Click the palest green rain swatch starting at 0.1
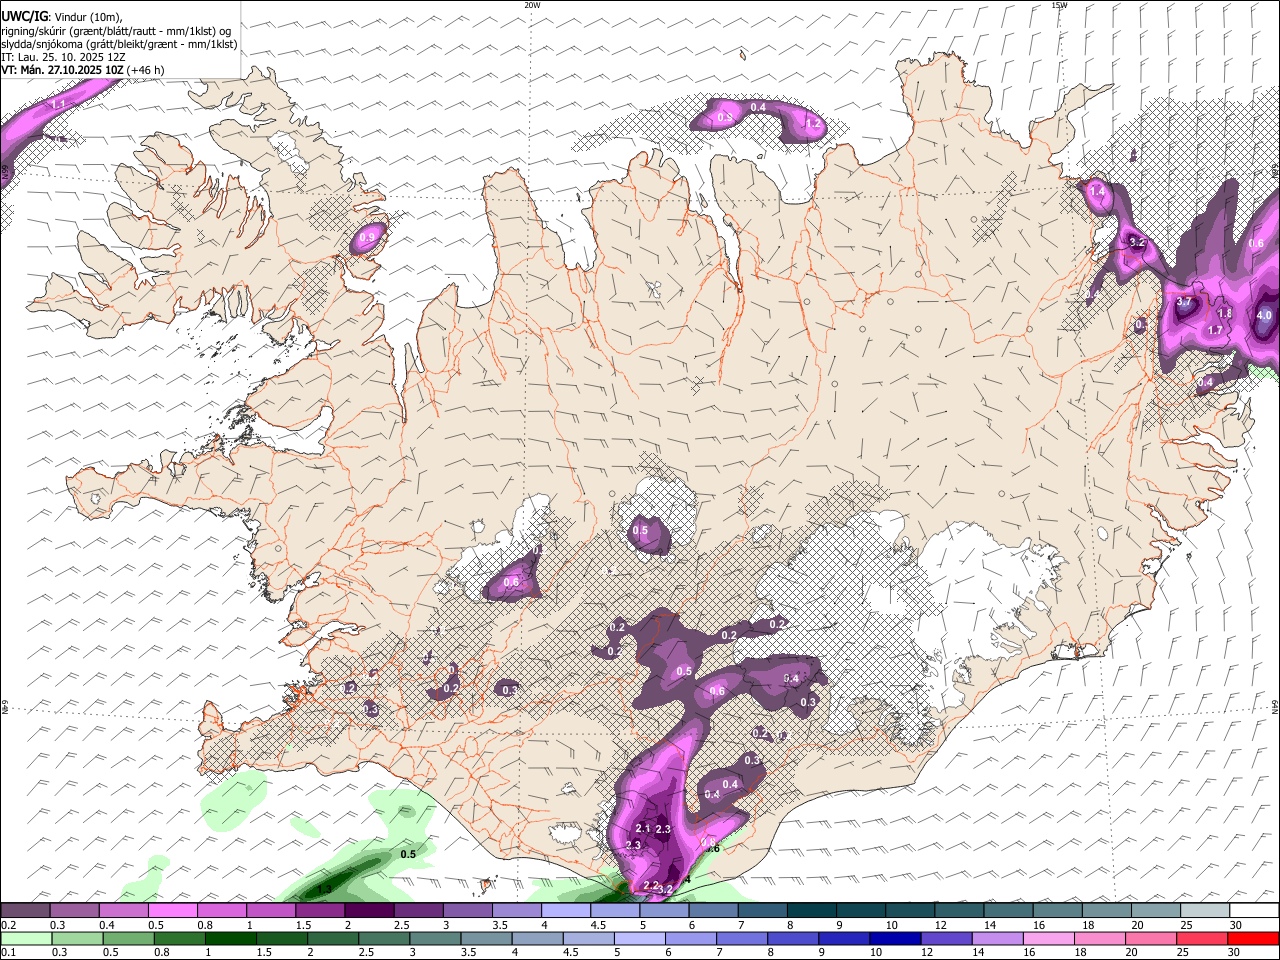Viewport: 1280px width, 960px height. [25, 938]
